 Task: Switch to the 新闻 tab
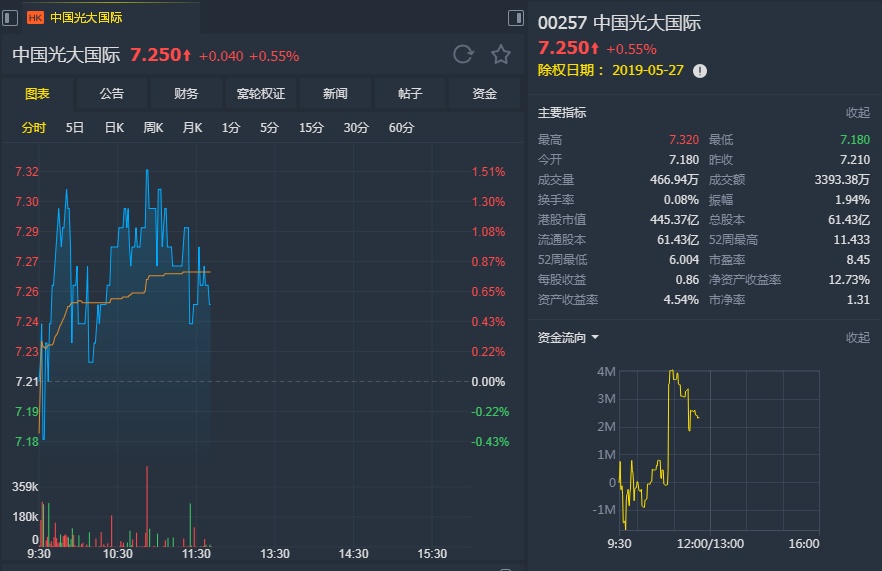pyautogui.click(x=335, y=93)
